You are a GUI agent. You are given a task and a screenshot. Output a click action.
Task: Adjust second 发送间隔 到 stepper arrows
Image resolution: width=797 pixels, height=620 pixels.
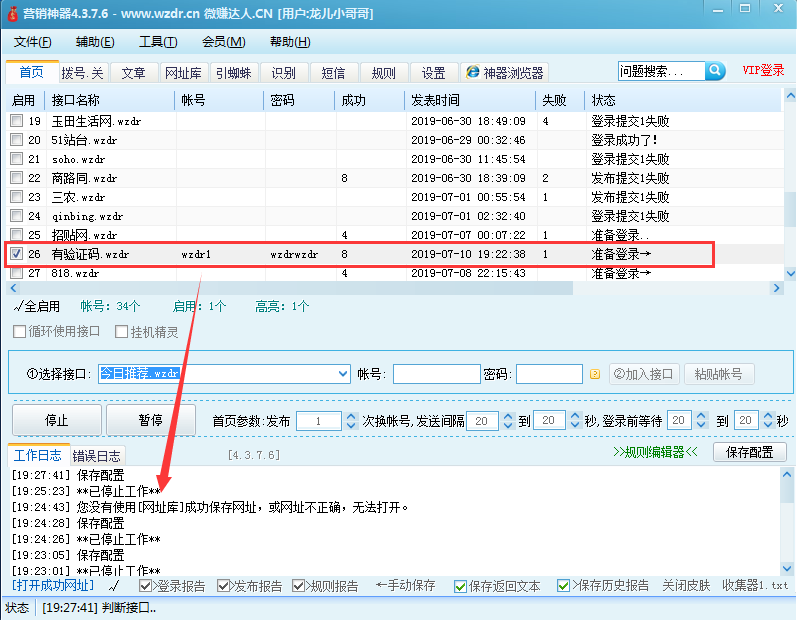(x=574, y=420)
